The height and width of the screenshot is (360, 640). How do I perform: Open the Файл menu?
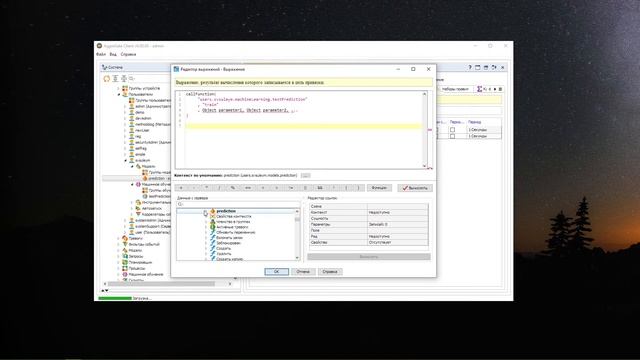coord(101,54)
